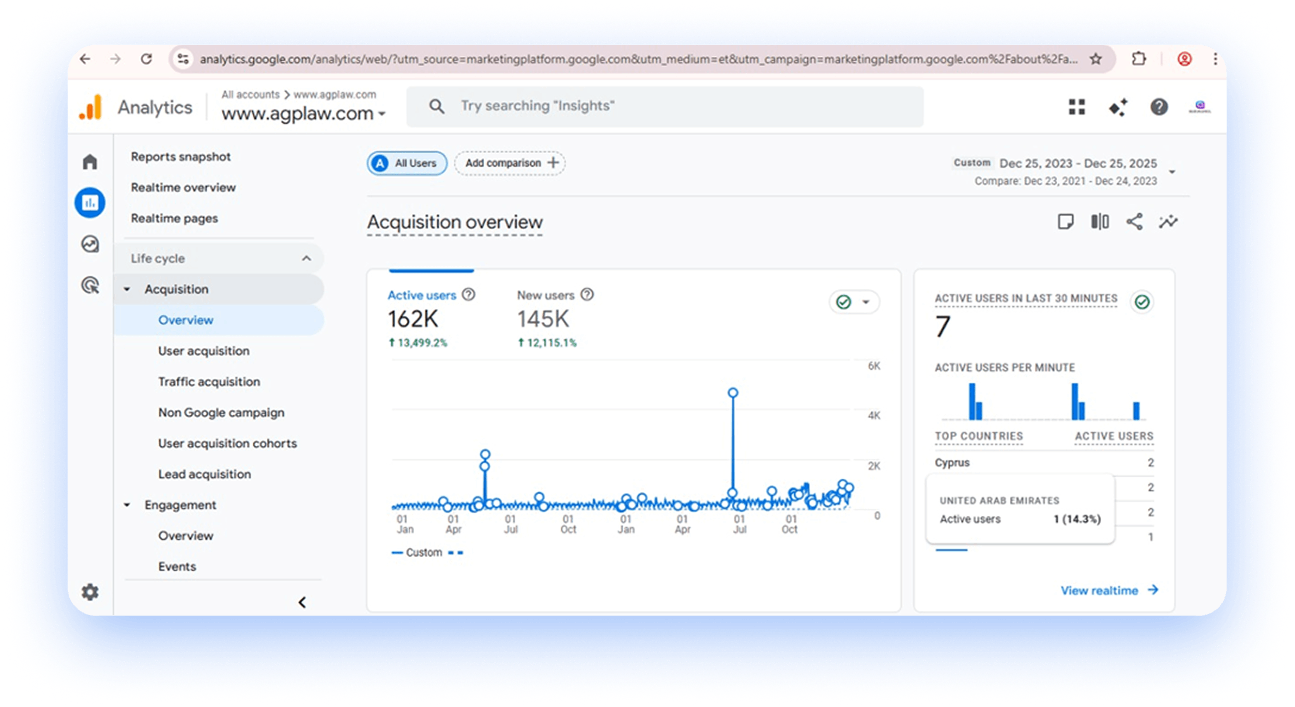The height and width of the screenshot is (707, 1295).
Task: Click the Add comparison button
Action: click(510, 163)
